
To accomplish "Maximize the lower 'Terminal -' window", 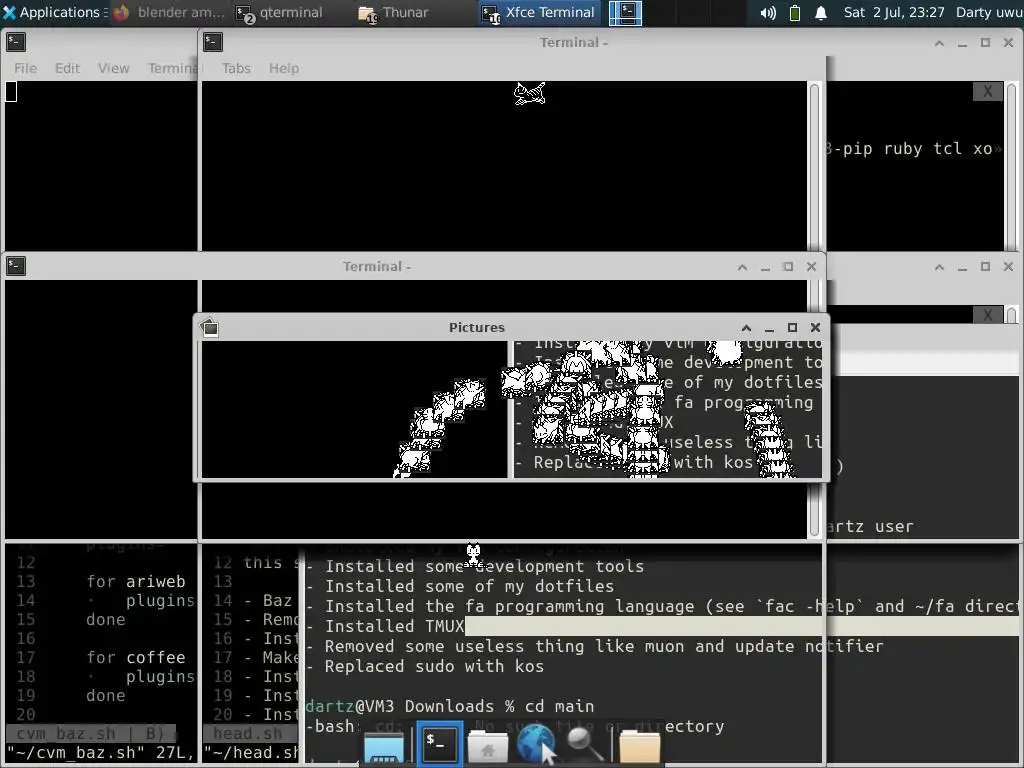I will click(x=788, y=266).
